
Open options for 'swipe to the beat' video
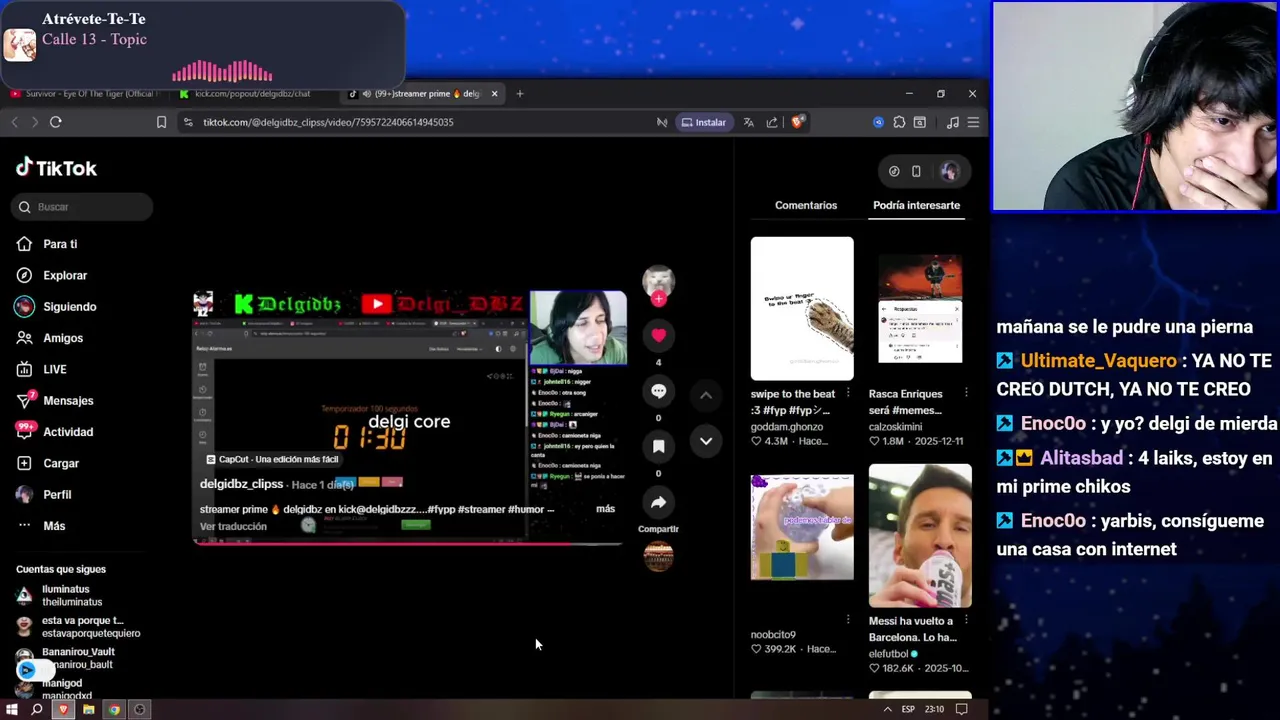coord(848,393)
